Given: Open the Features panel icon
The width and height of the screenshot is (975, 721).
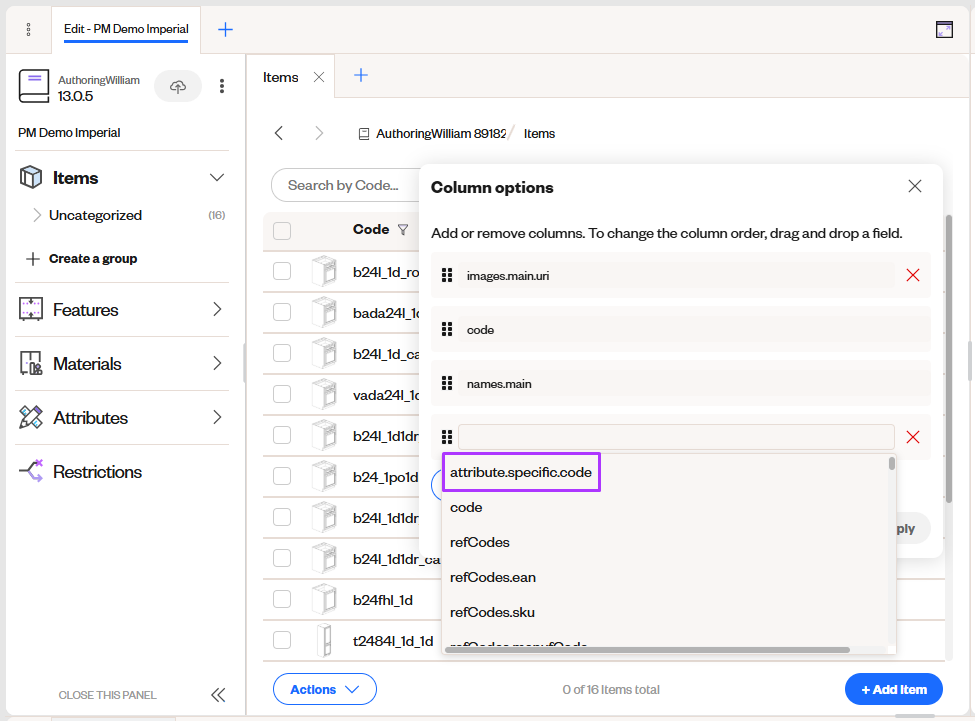Looking at the screenshot, I should pos(30,309).
